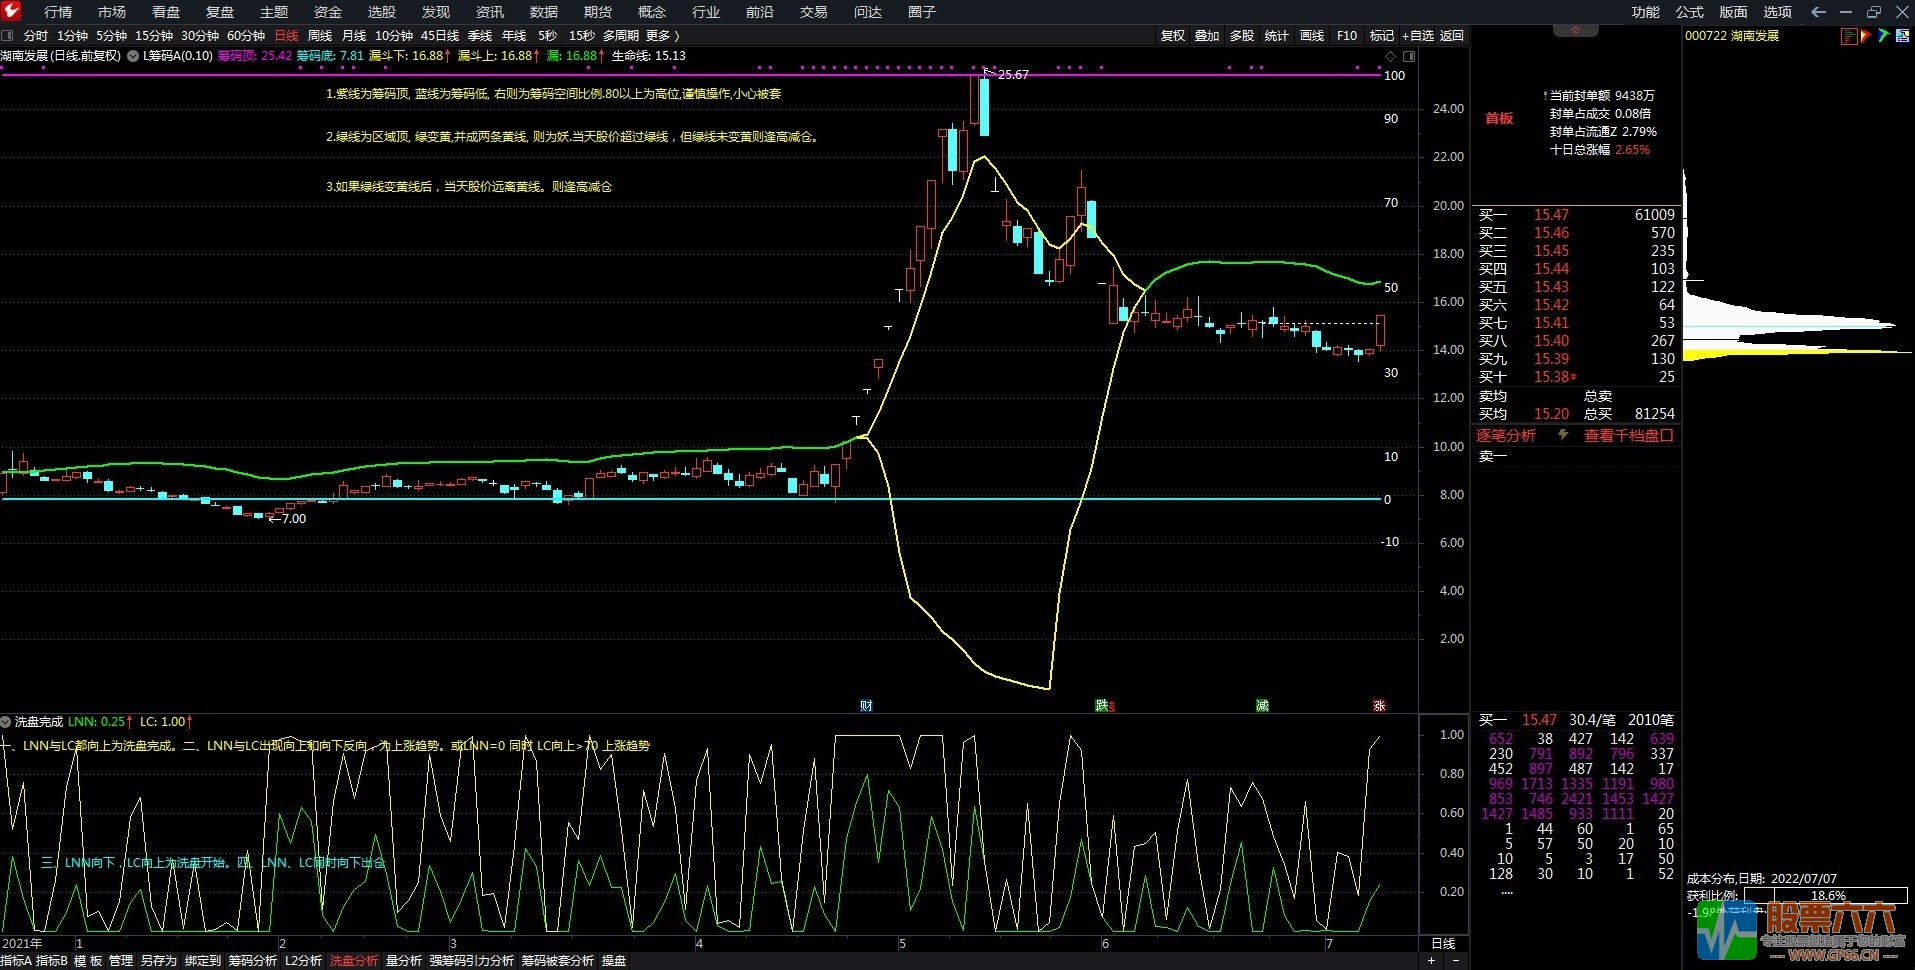Open the 公式 menu
This screenshot has width=1915, height=970.
[x=1689, y=12]
